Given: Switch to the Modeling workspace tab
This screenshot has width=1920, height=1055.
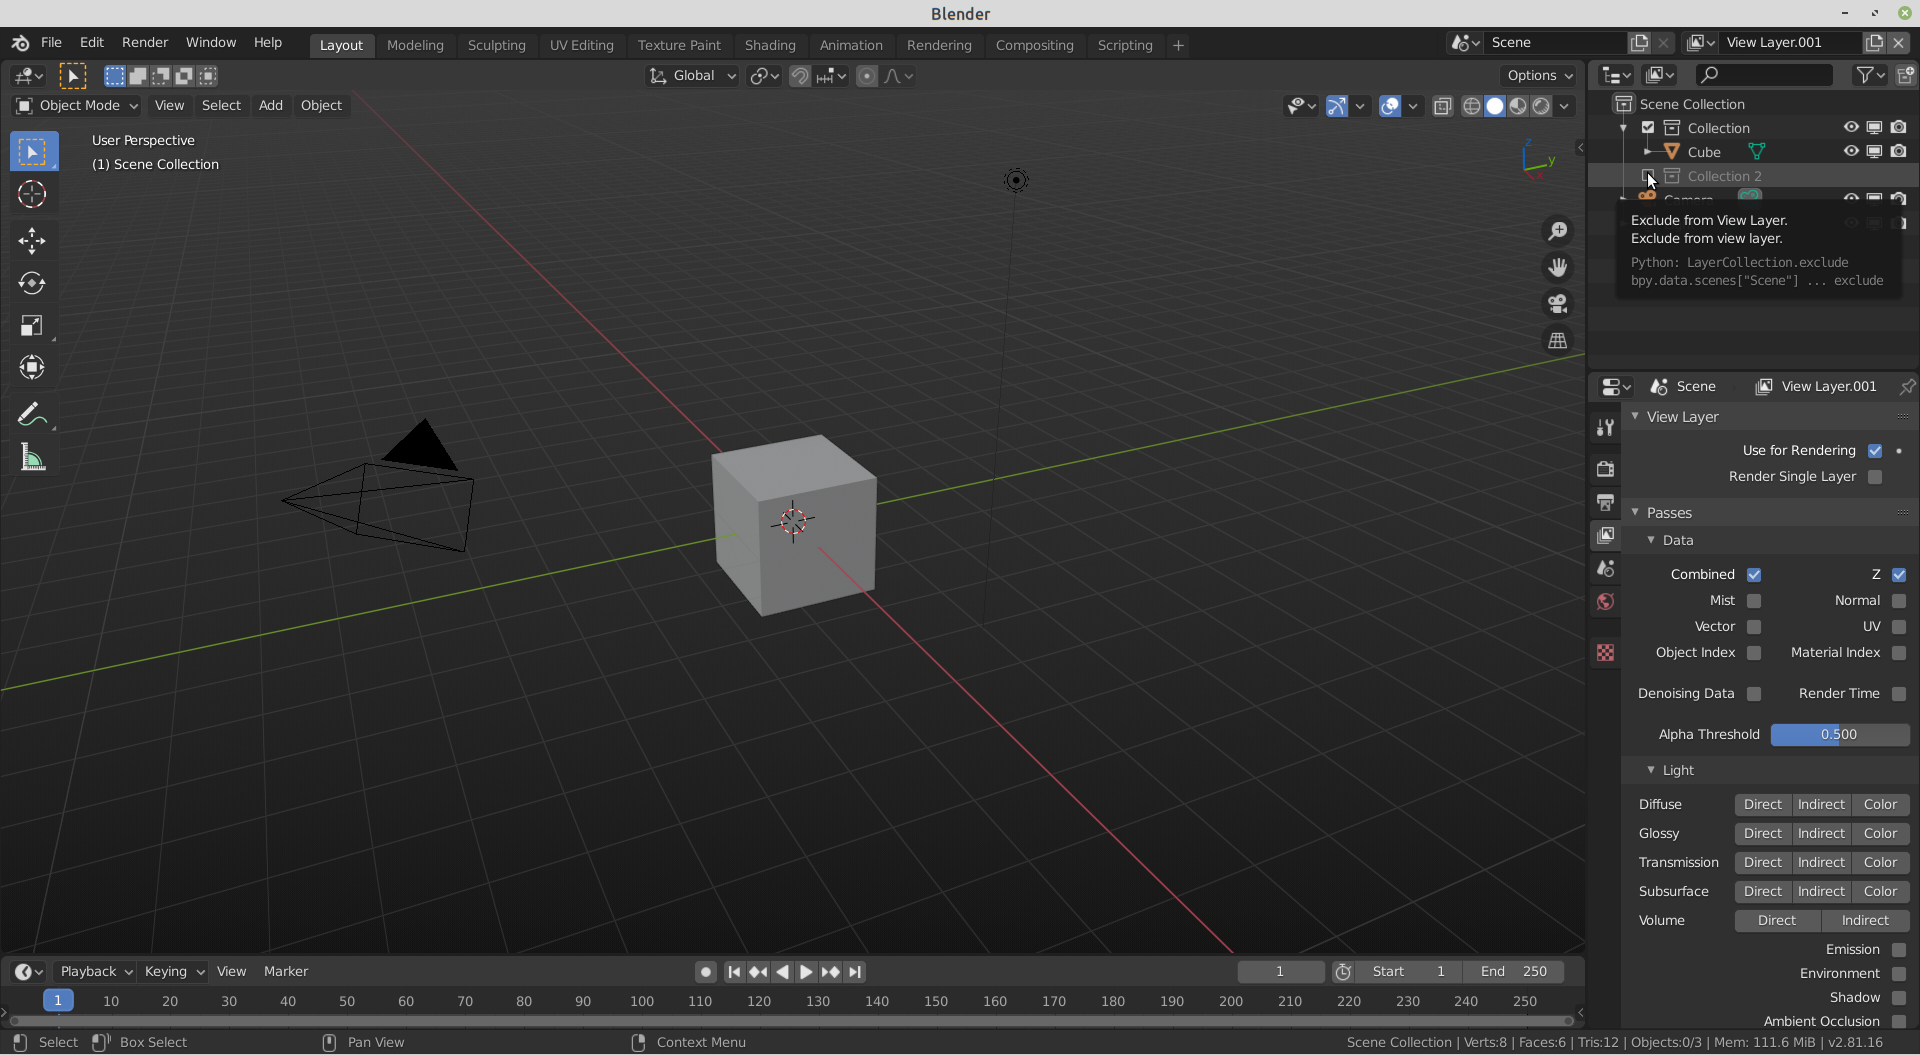Looking at the screenshot, I should (415, 45).
